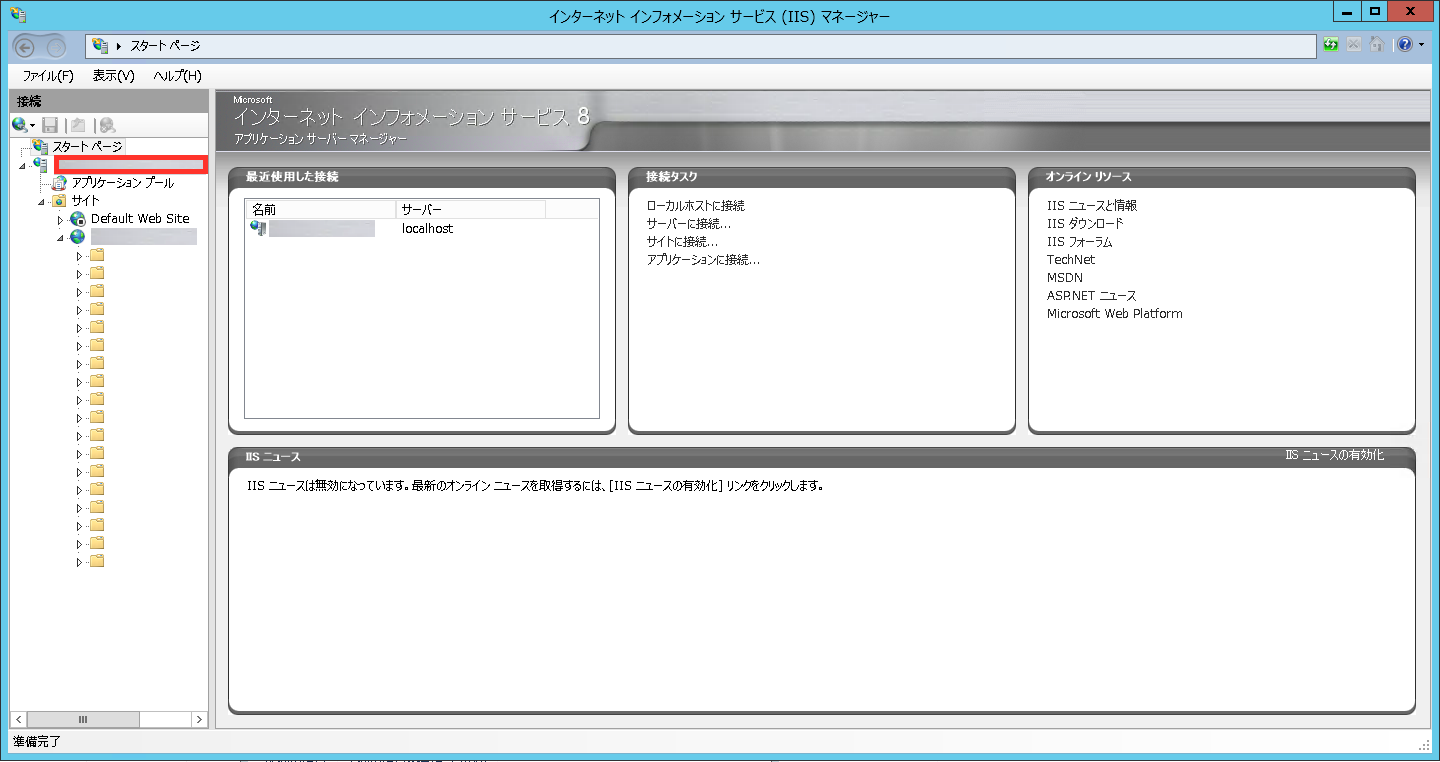Open ASP.NET ニュース link

click(1092, 296)
